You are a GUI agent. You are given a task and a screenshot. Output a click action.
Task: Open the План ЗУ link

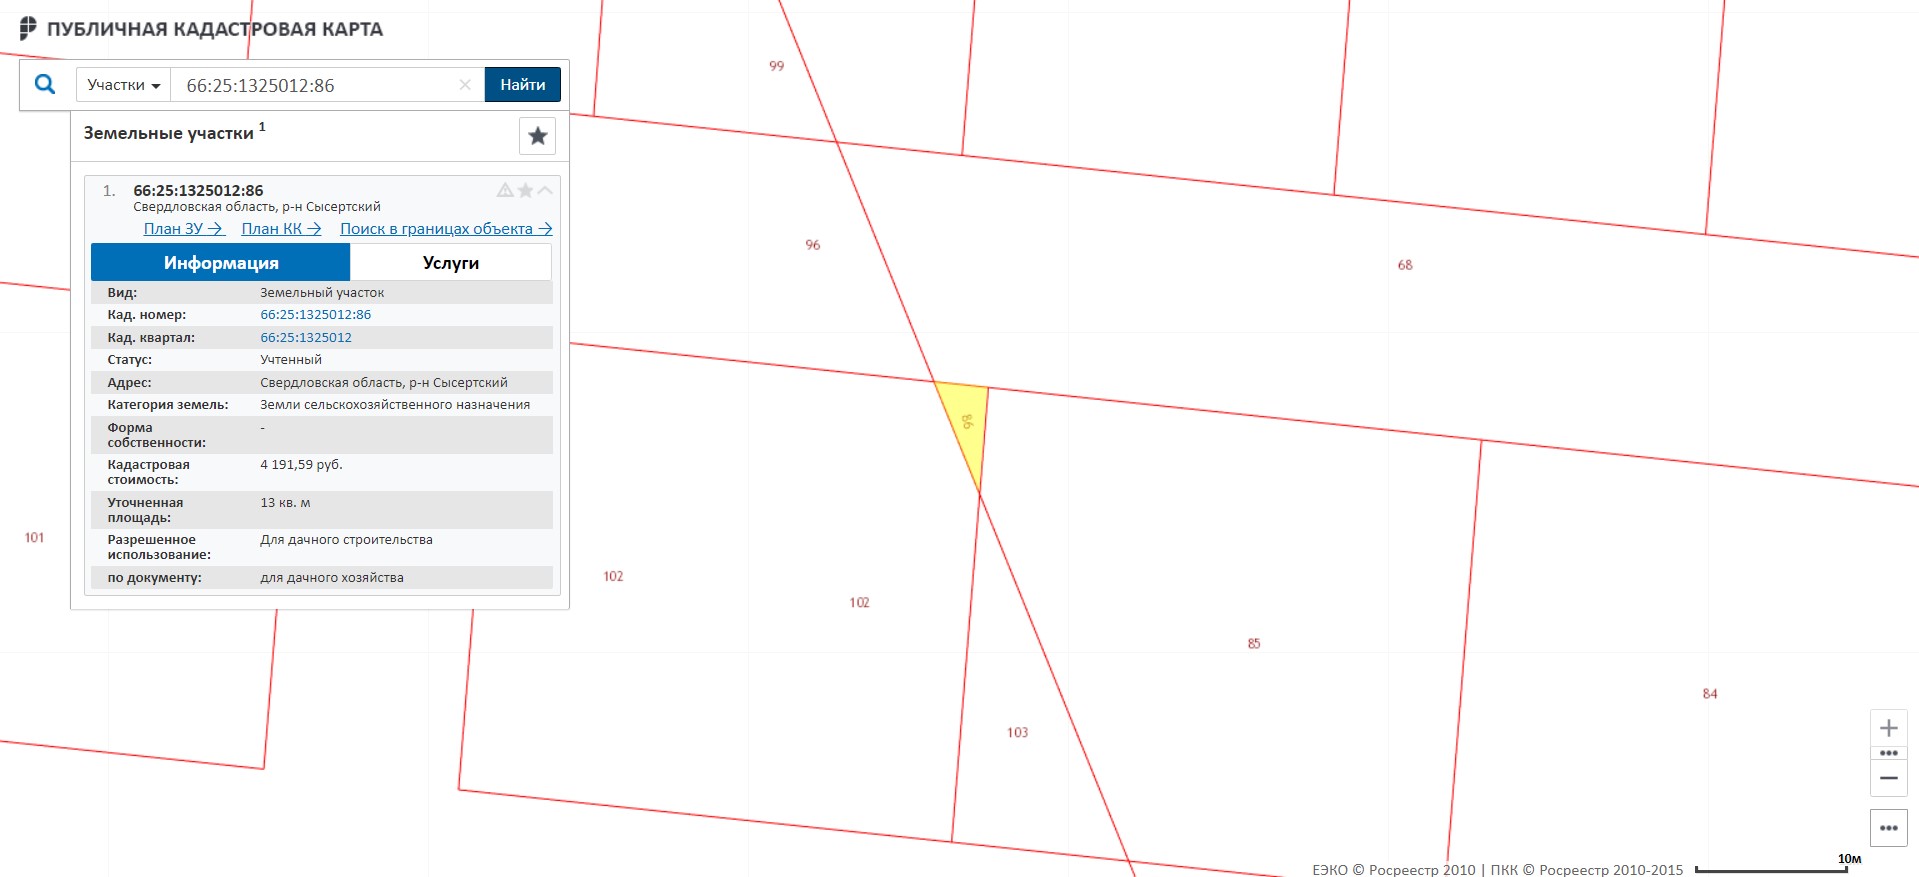(183, 229)
